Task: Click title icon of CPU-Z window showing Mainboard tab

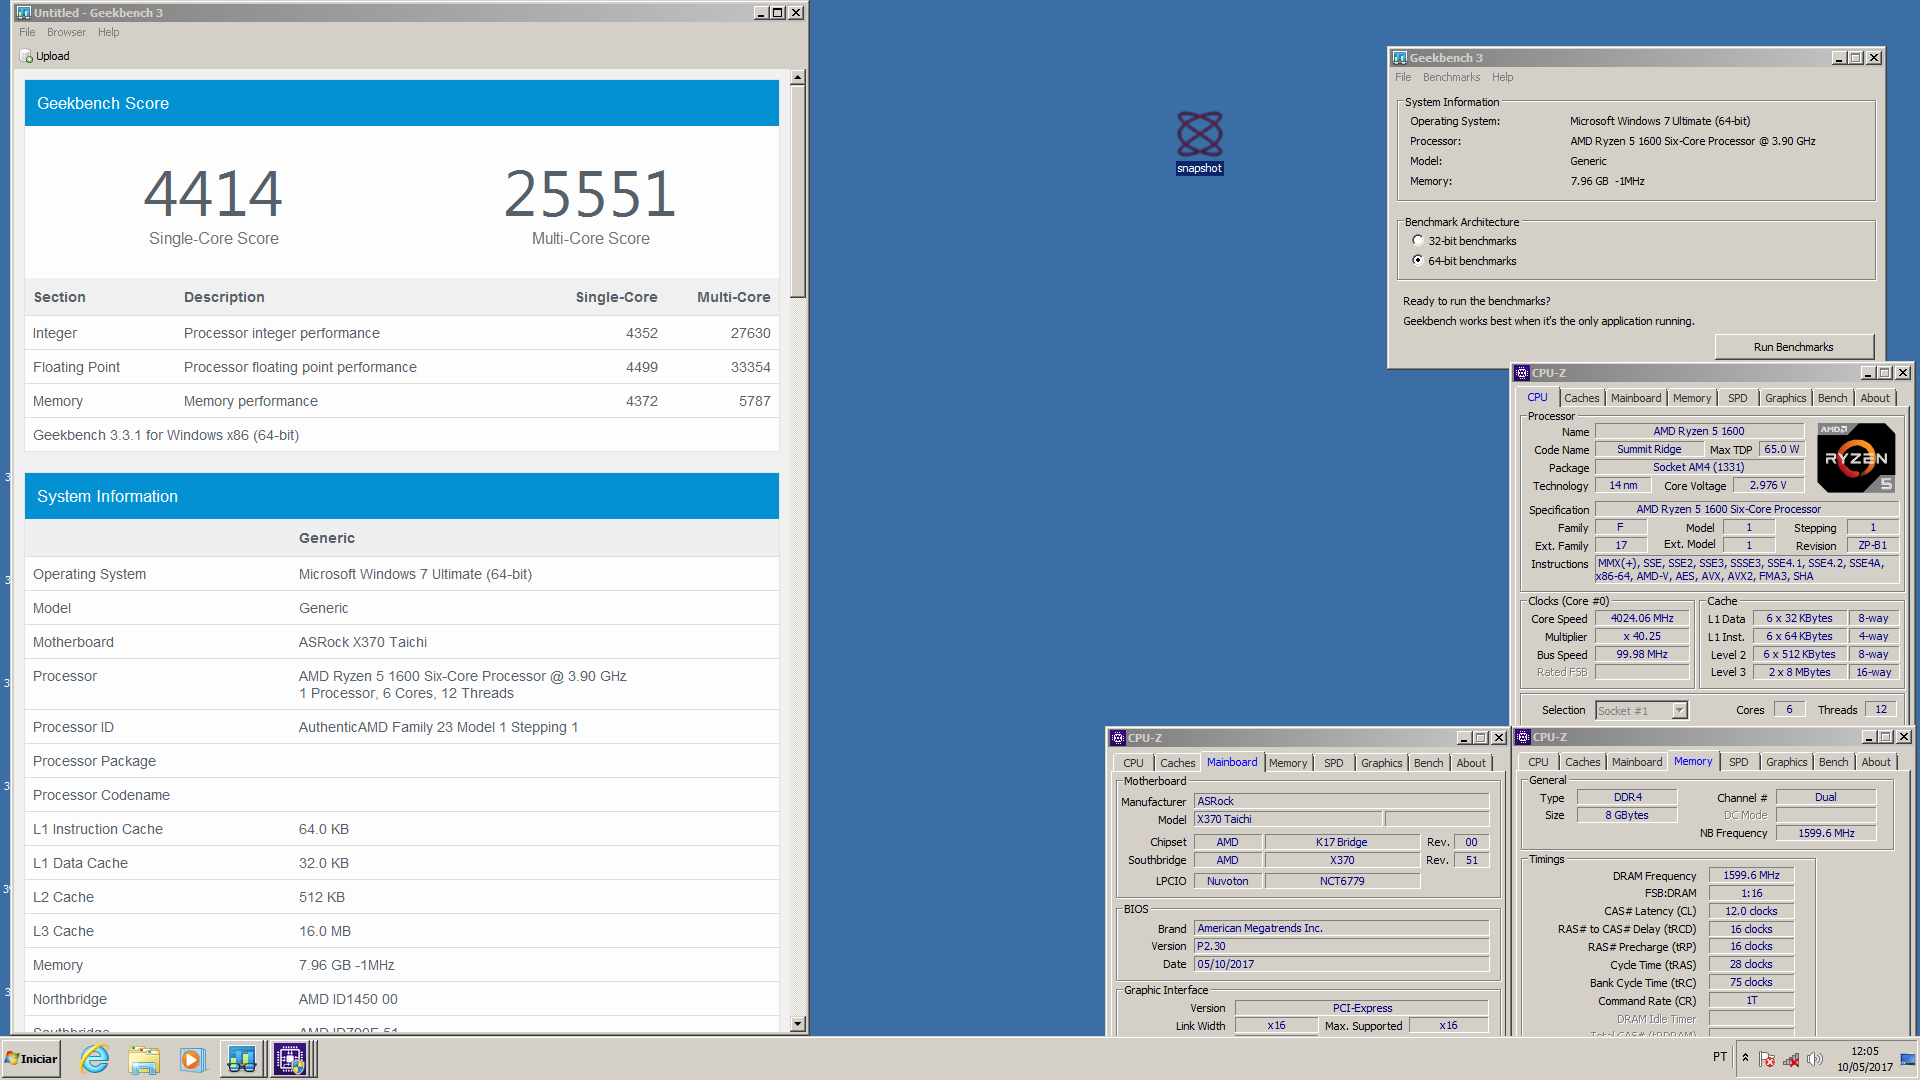Action: tap(1118, 738)
